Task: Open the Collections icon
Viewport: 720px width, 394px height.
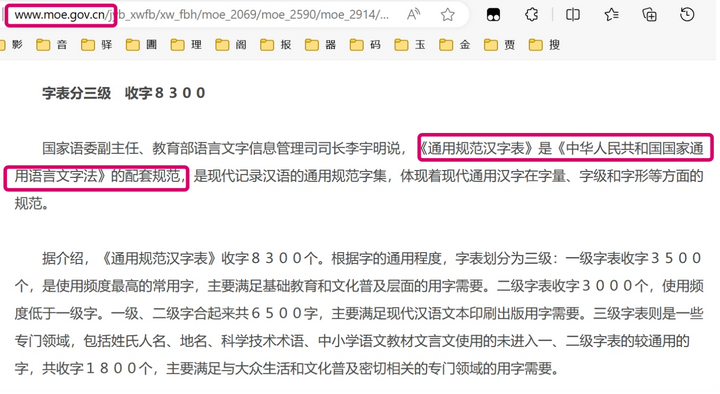Action: (x=649, y=15)
